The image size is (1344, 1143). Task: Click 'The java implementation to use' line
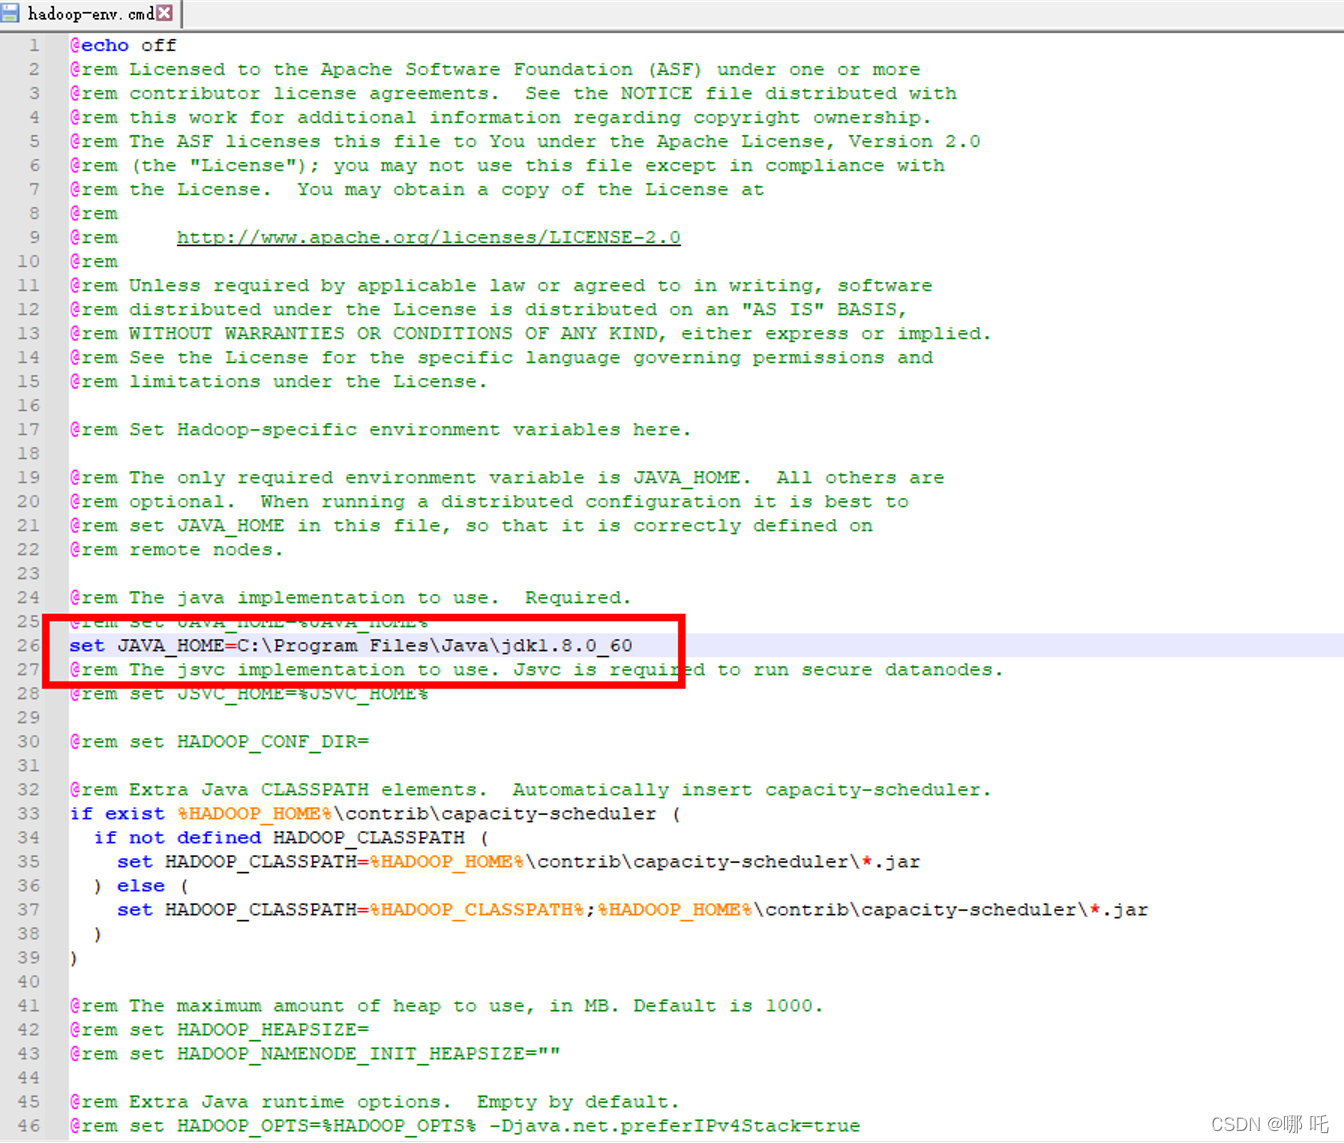[350, 597]
